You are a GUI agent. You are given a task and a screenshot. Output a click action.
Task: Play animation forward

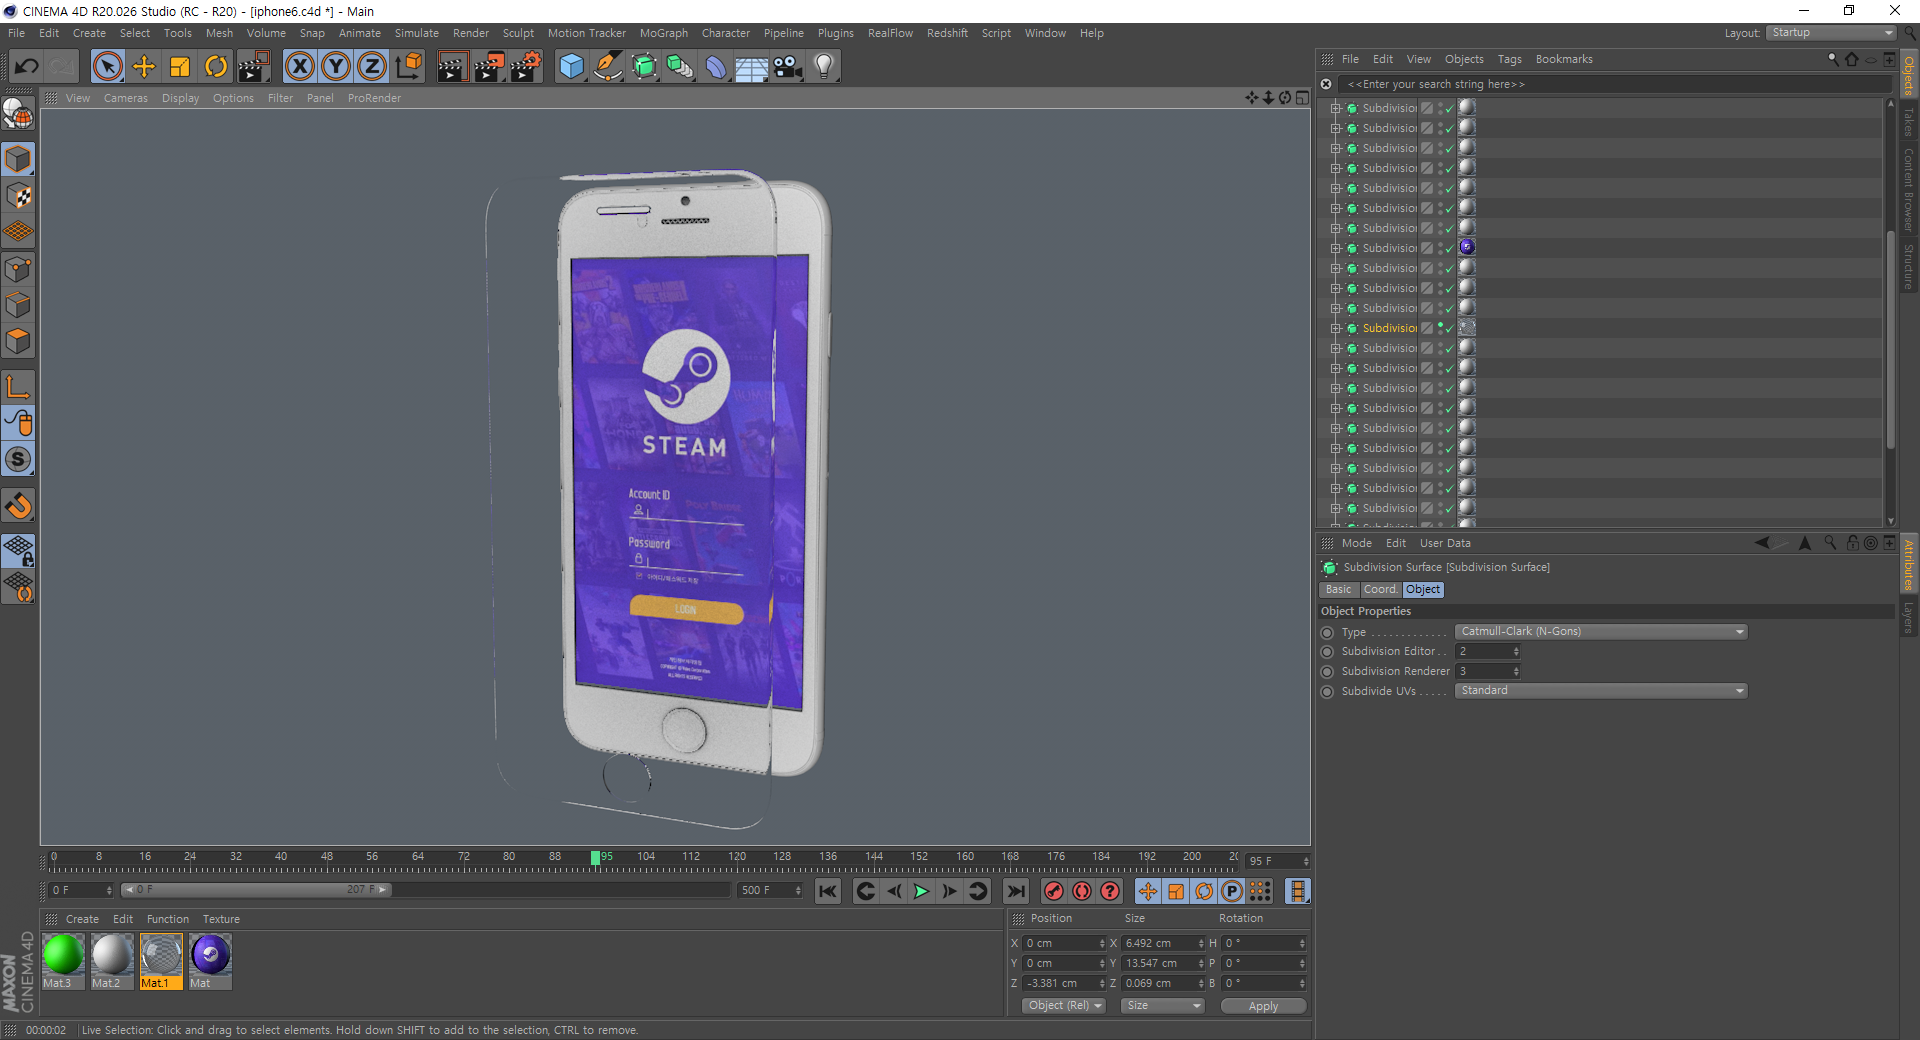(921, 891)
